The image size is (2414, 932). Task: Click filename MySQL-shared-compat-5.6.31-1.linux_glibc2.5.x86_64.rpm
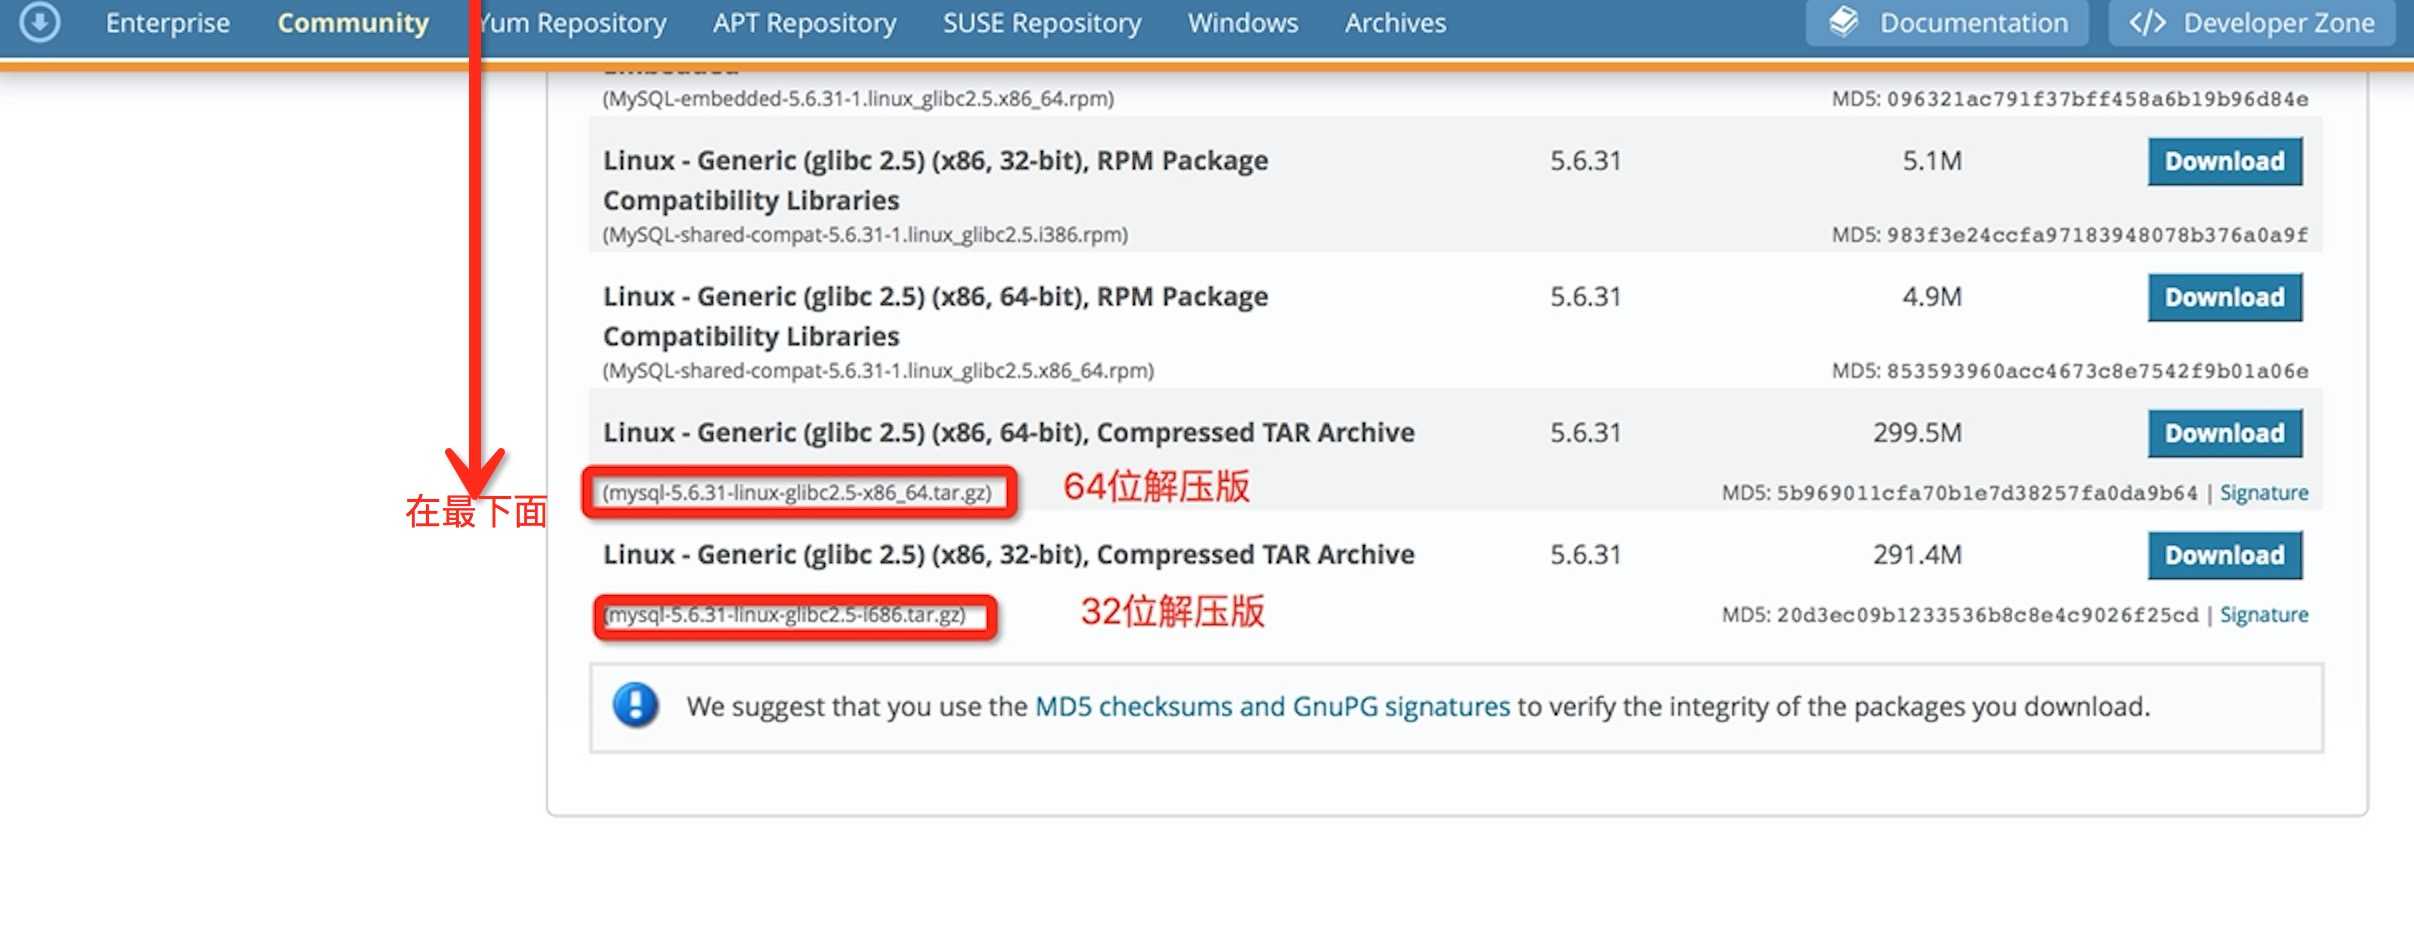[878, 371]
